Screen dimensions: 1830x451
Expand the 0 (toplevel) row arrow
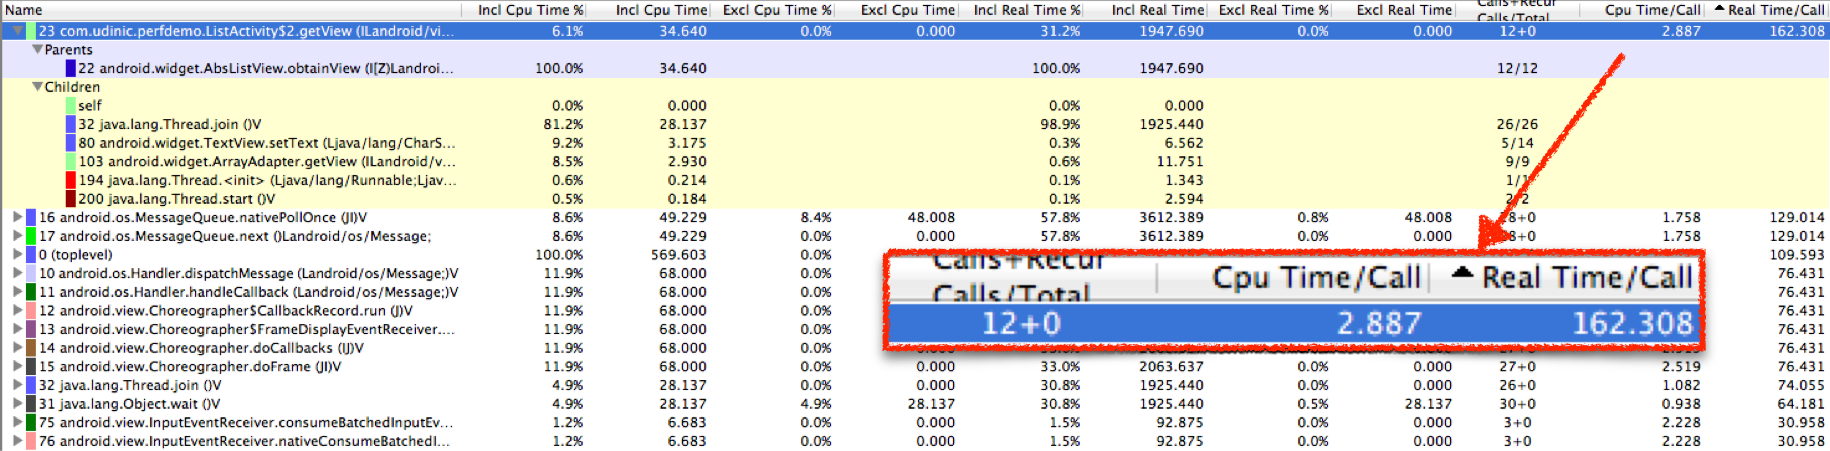click(x=17, y=255)
